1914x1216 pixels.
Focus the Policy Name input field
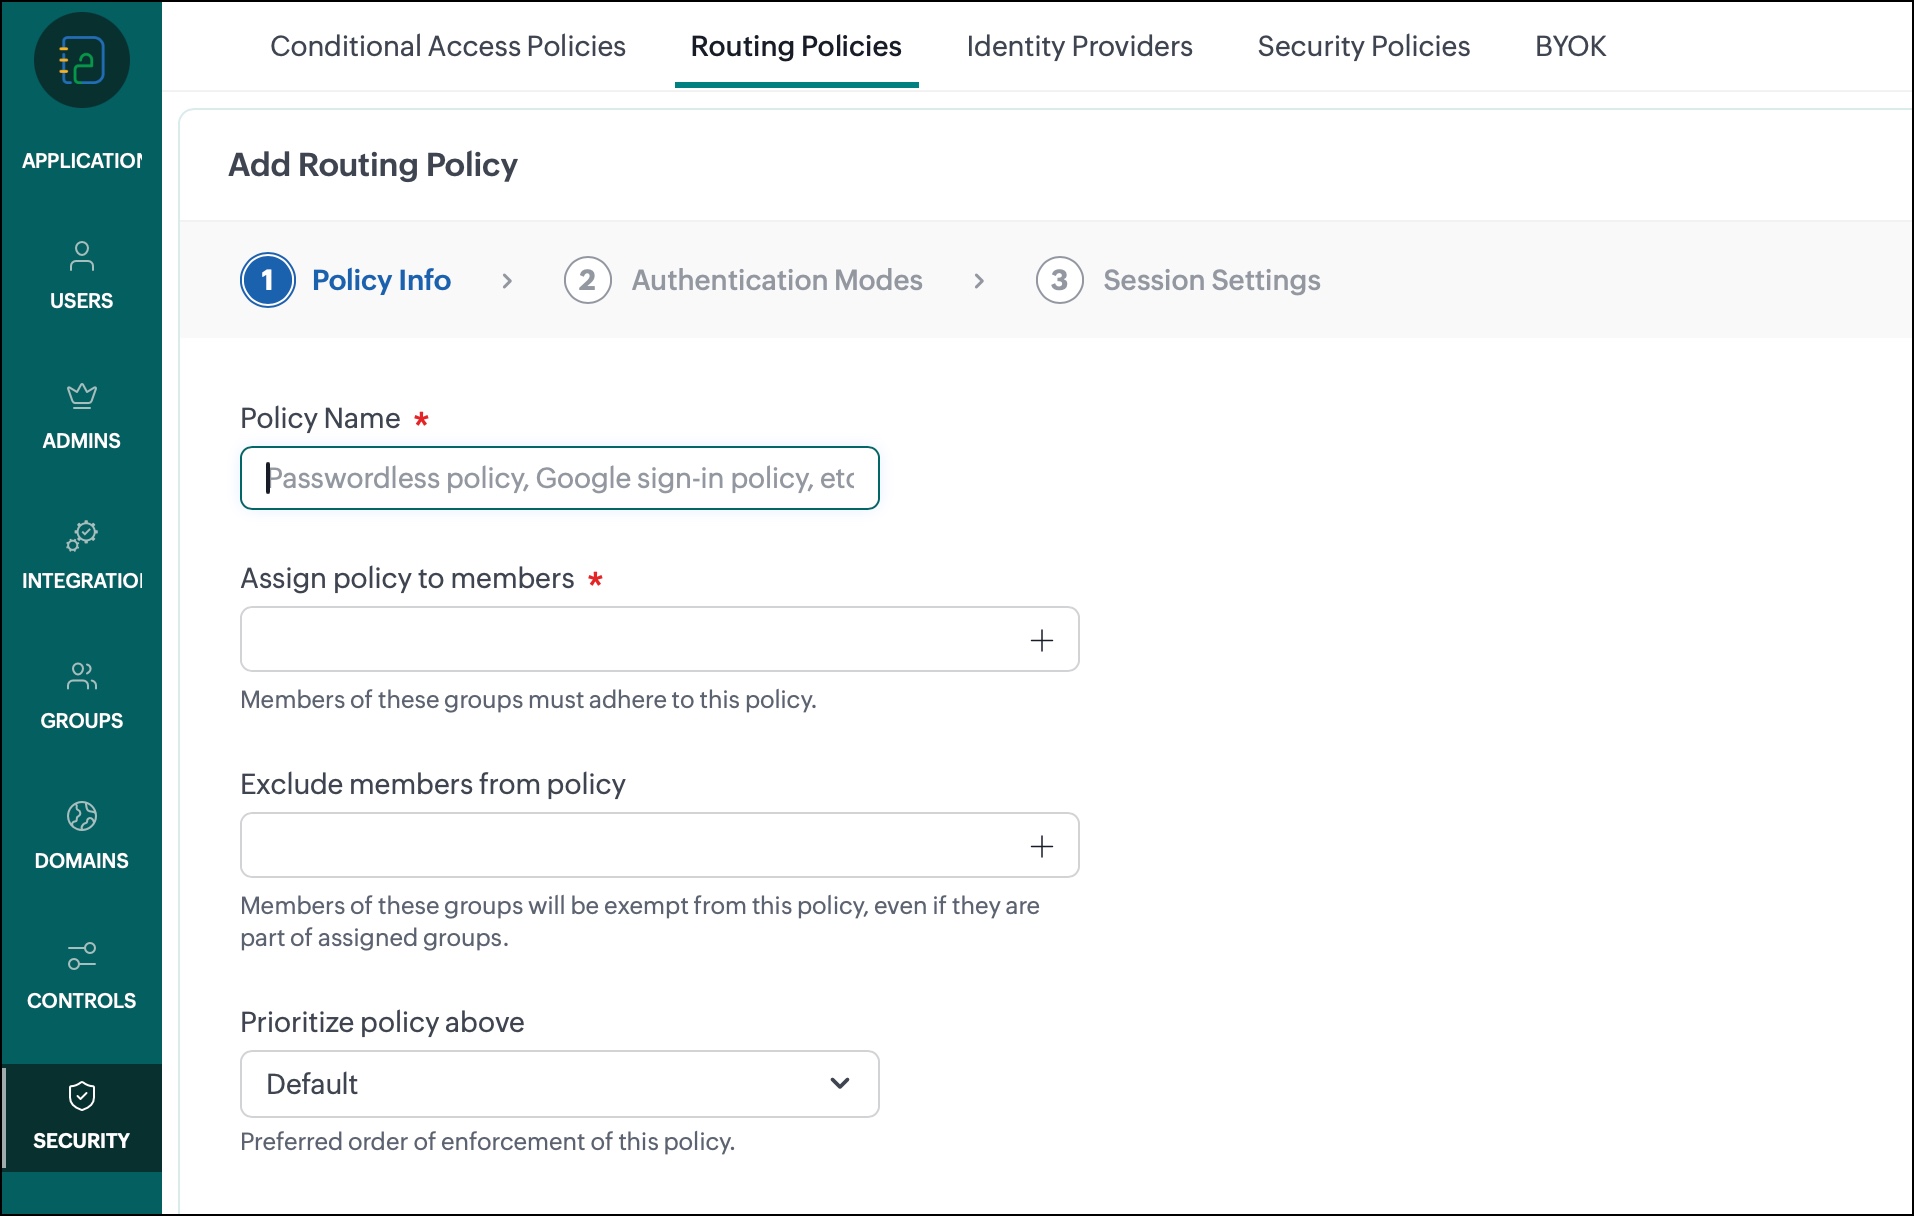point(559,478)
